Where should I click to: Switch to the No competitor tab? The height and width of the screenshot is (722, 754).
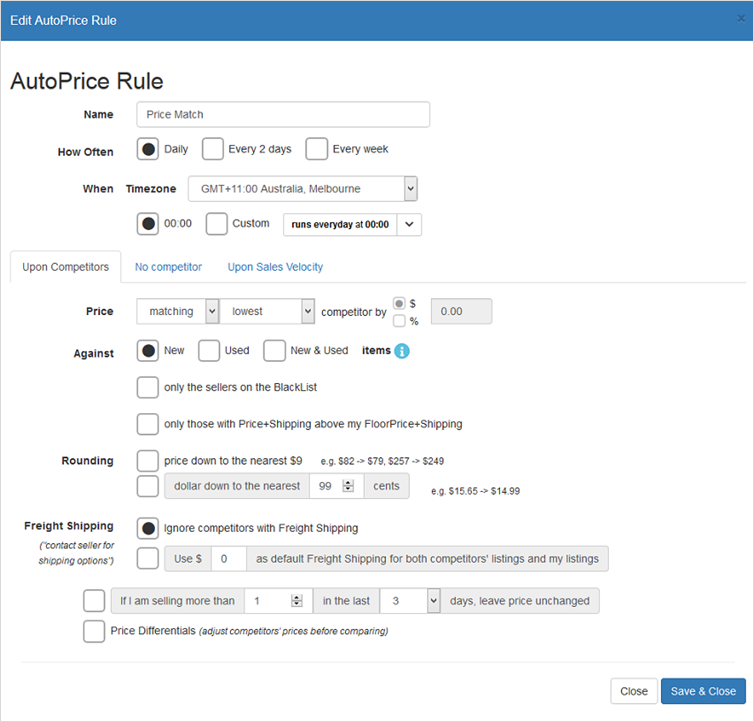[168, 267]
